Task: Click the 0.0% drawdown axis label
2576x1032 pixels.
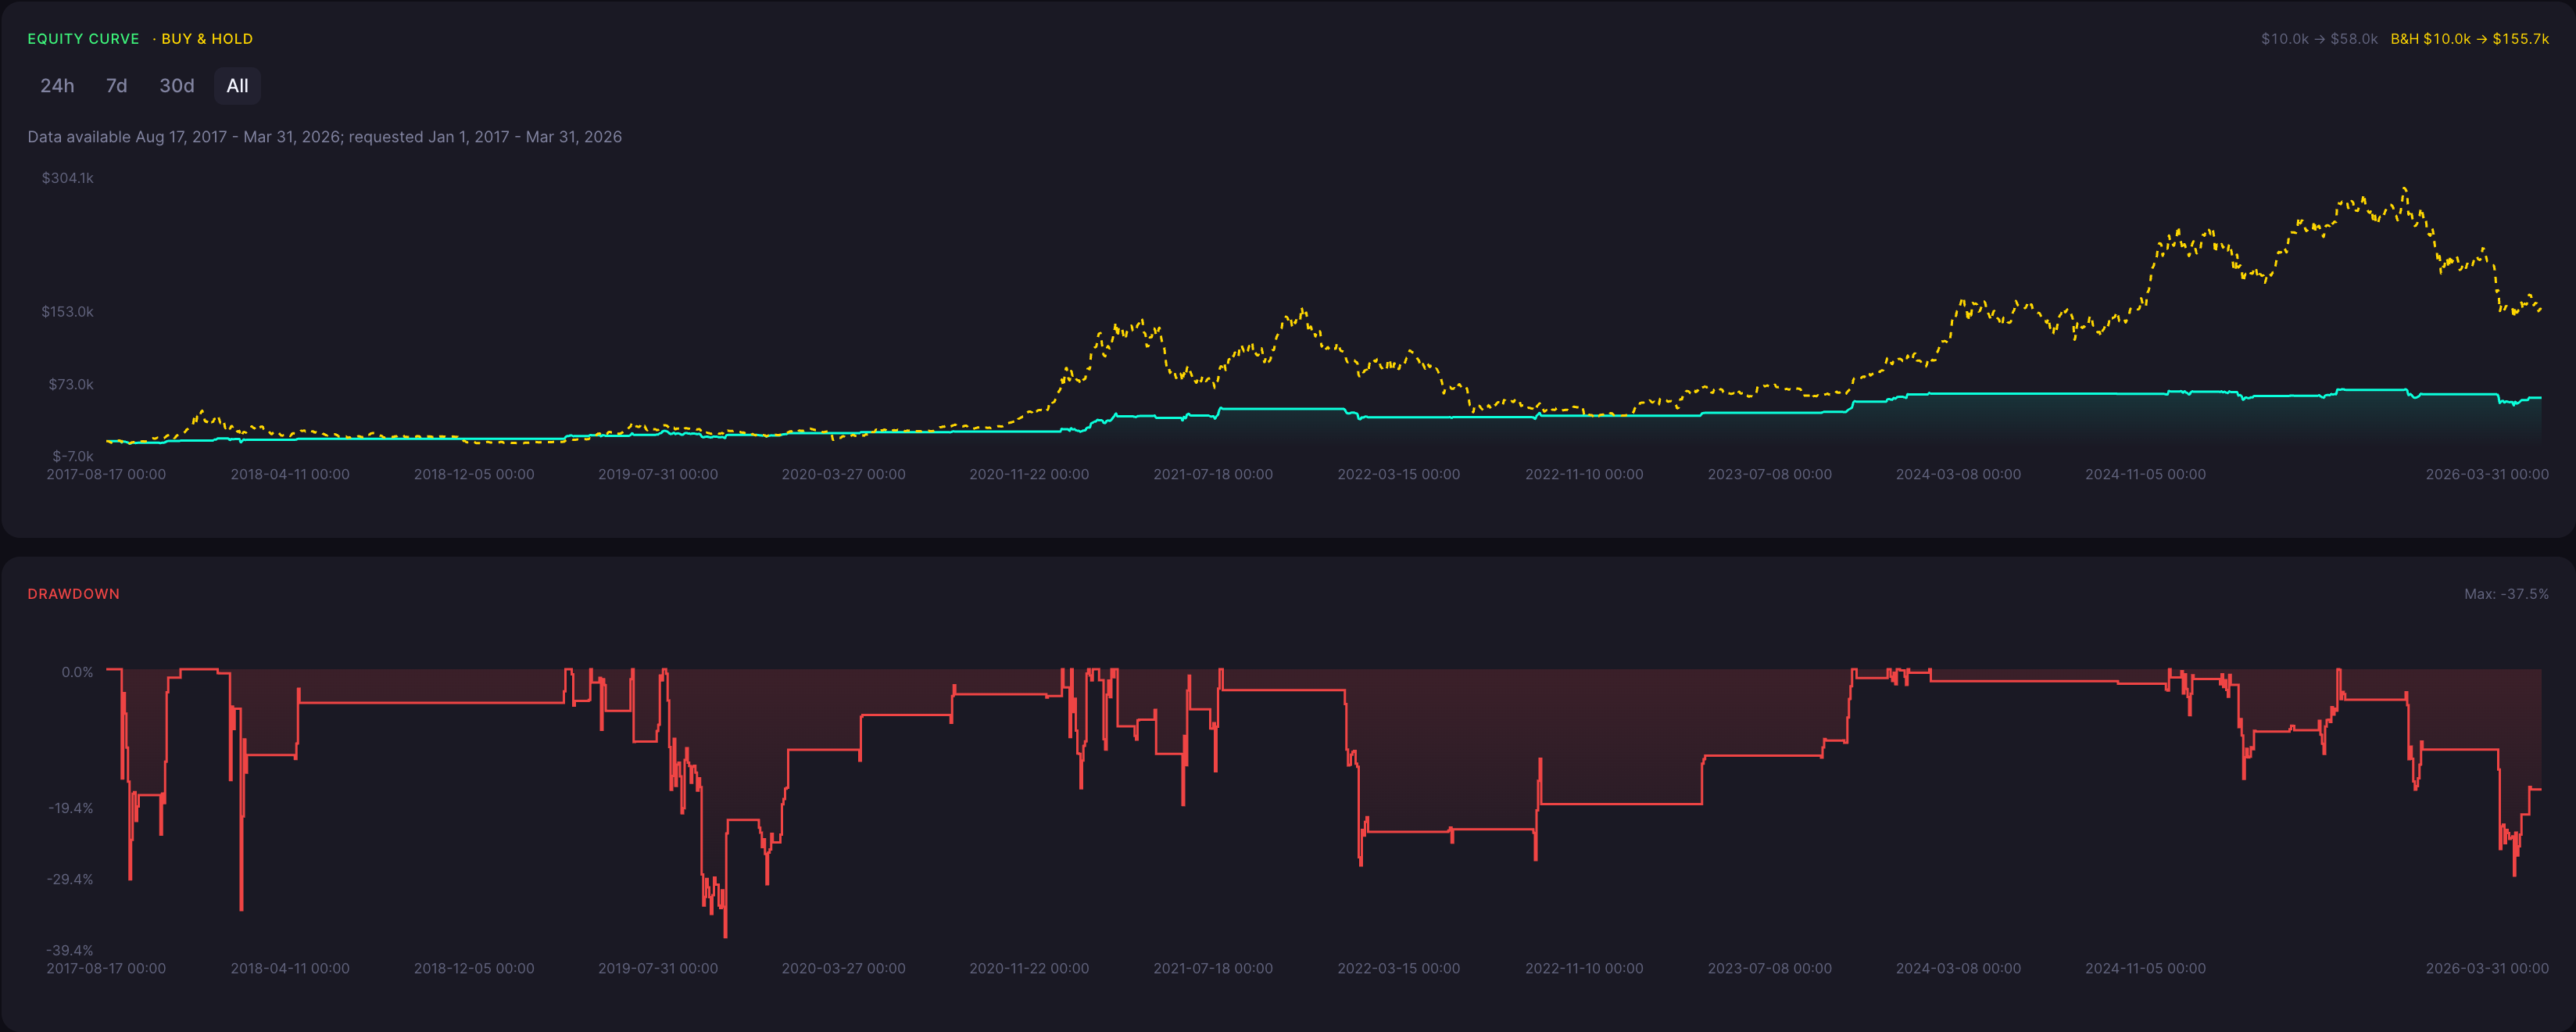Action: pos(77,673)
